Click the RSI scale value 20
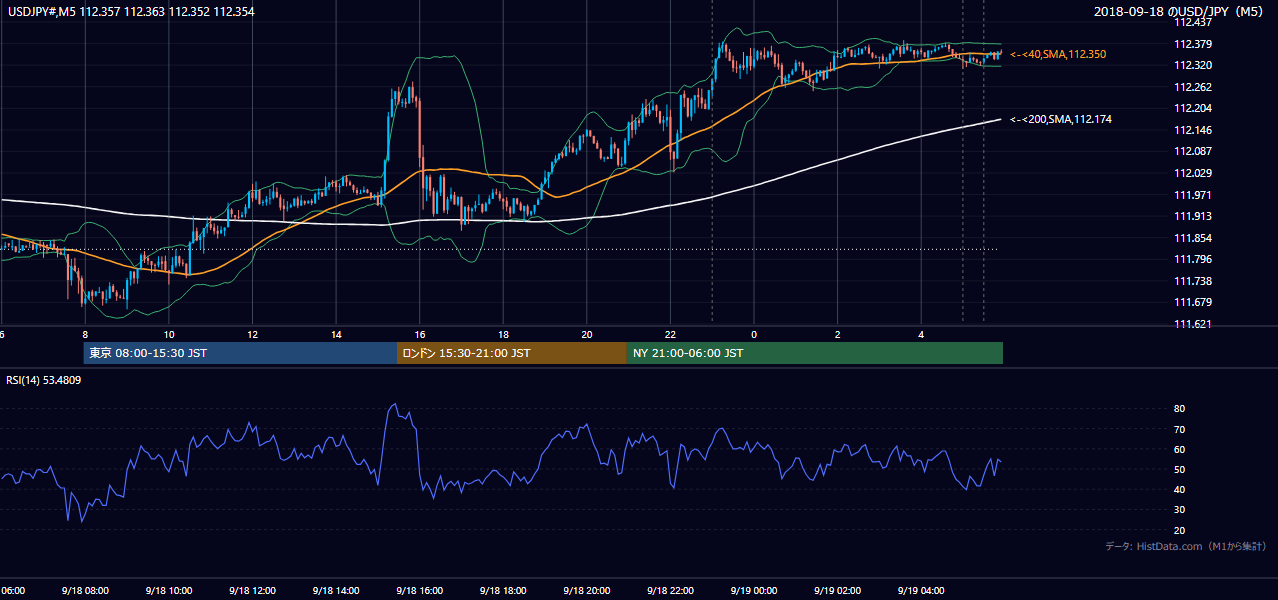 click(x=1179, y=530)
